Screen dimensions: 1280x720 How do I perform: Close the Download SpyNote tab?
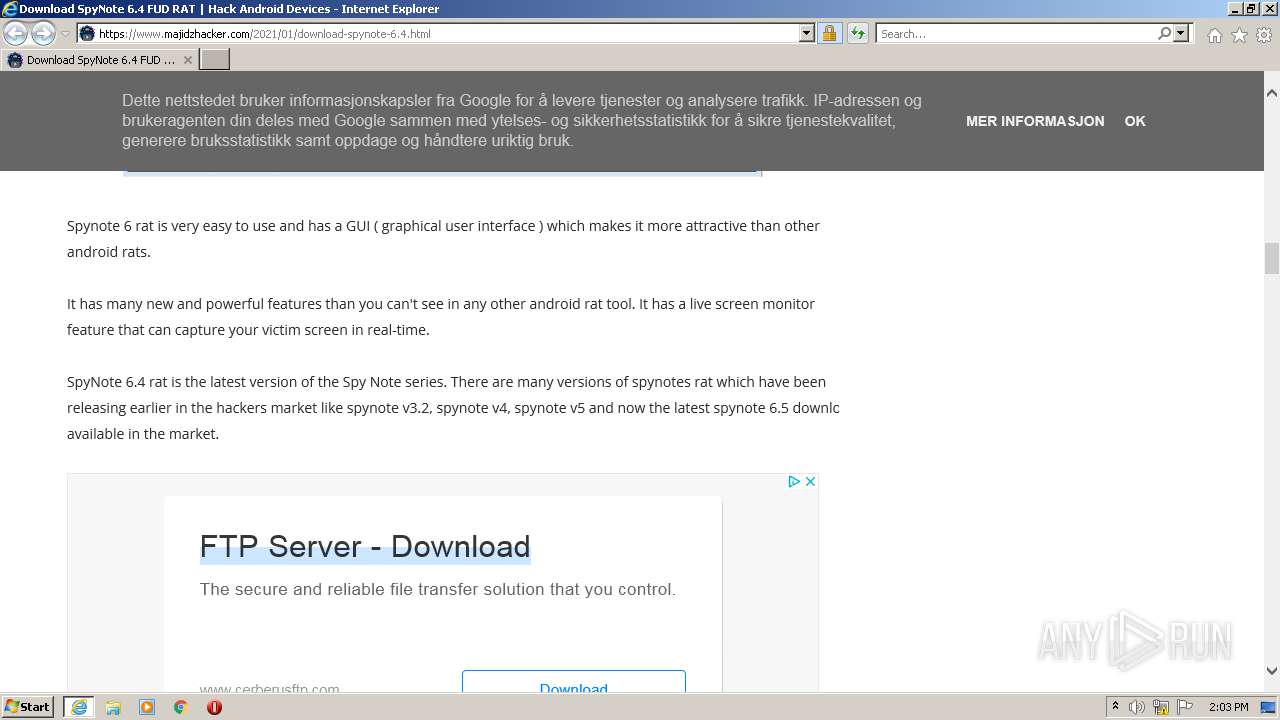(x=187, y=60)
